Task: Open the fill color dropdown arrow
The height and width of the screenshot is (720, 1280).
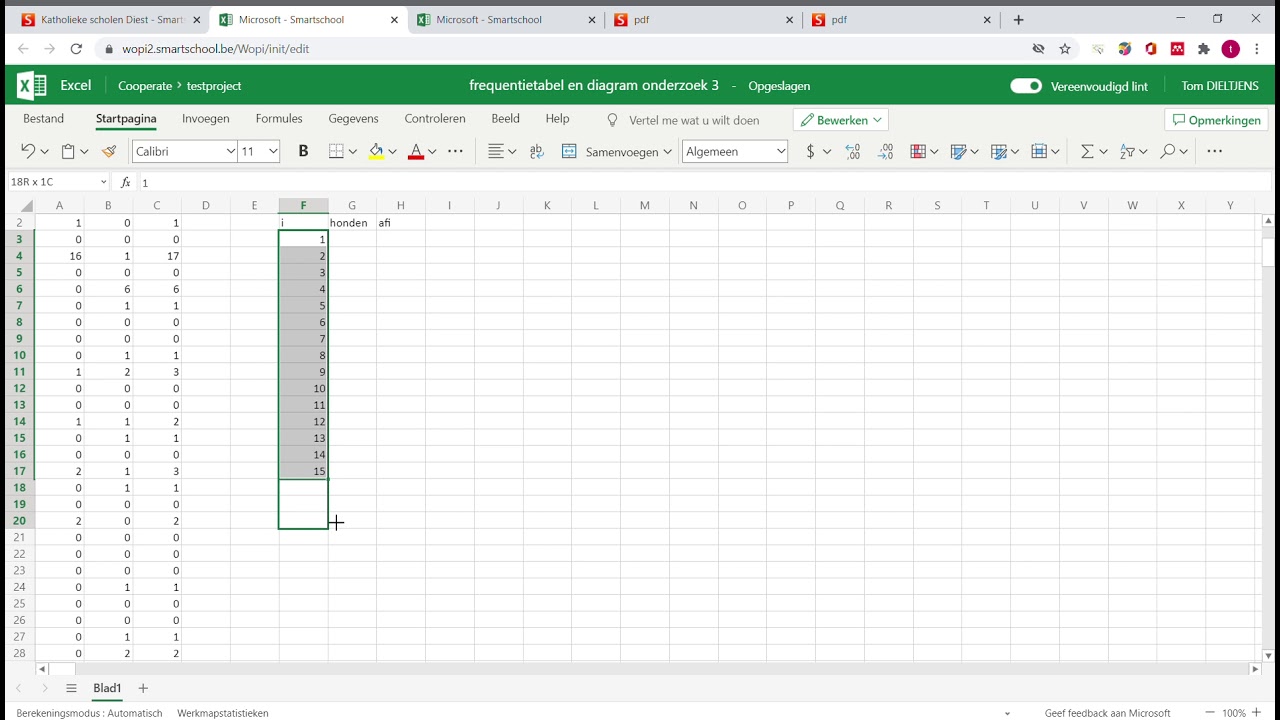Action: tap(392, 152)
